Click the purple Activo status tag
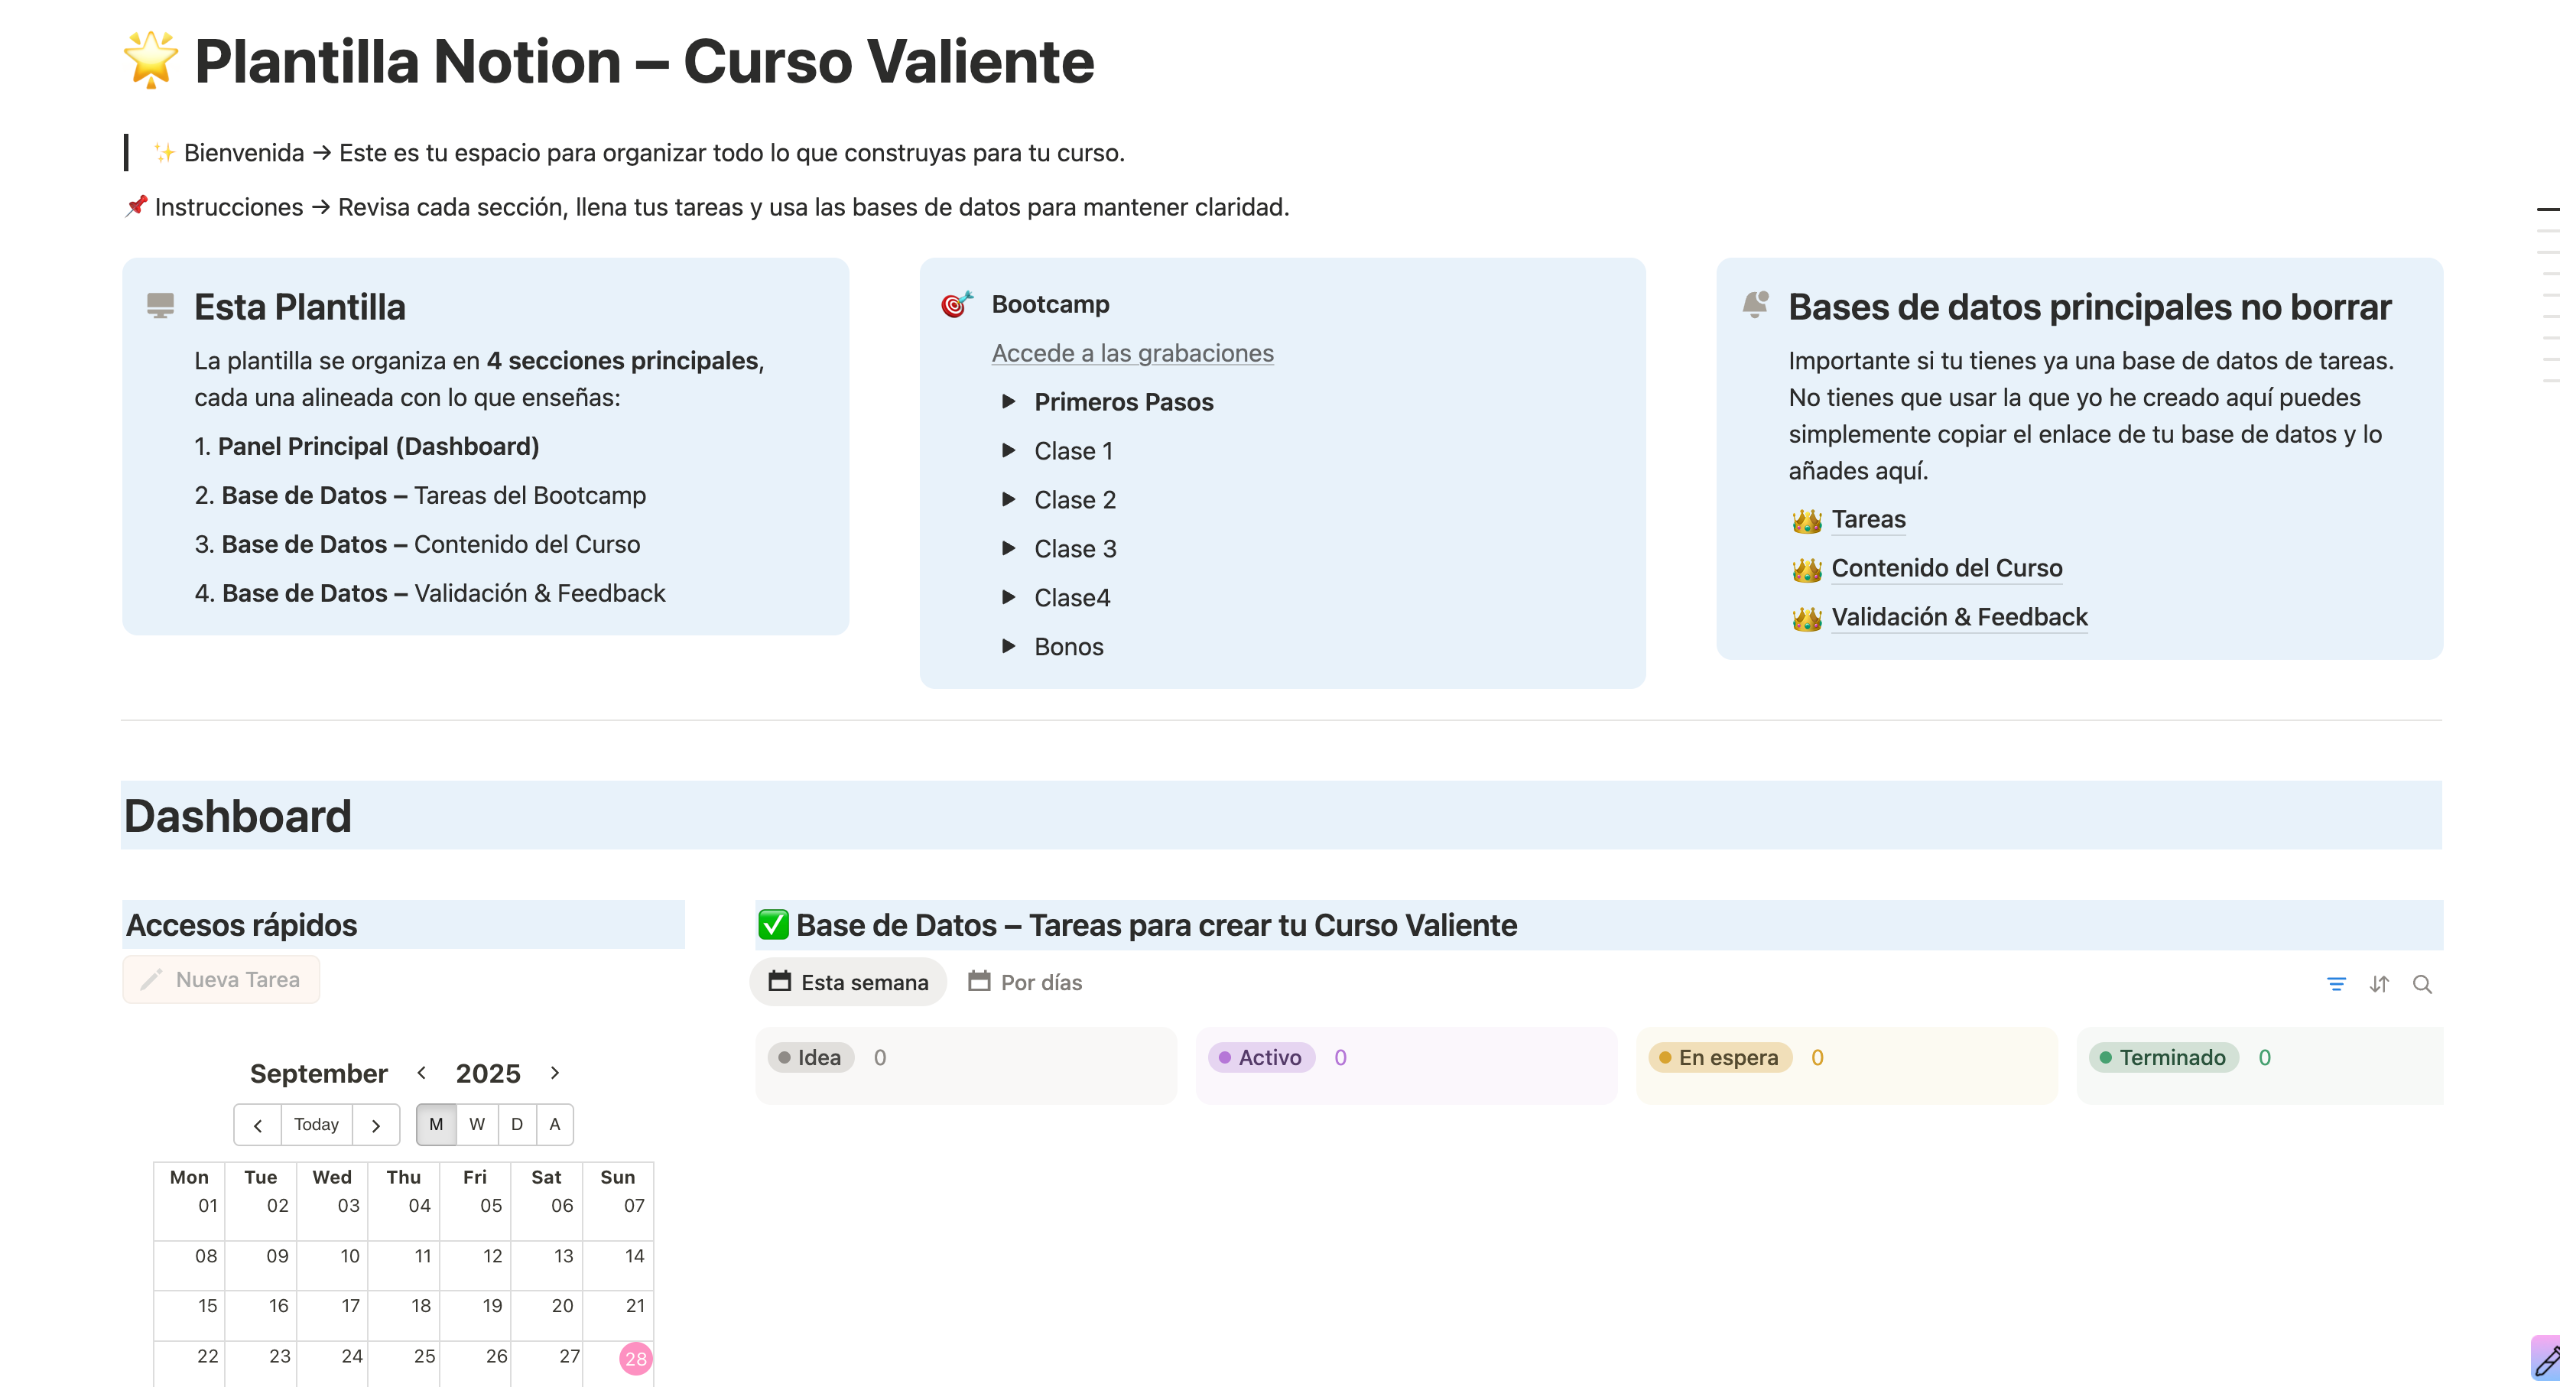2560x1387 pixels. coord(1260,1058)
